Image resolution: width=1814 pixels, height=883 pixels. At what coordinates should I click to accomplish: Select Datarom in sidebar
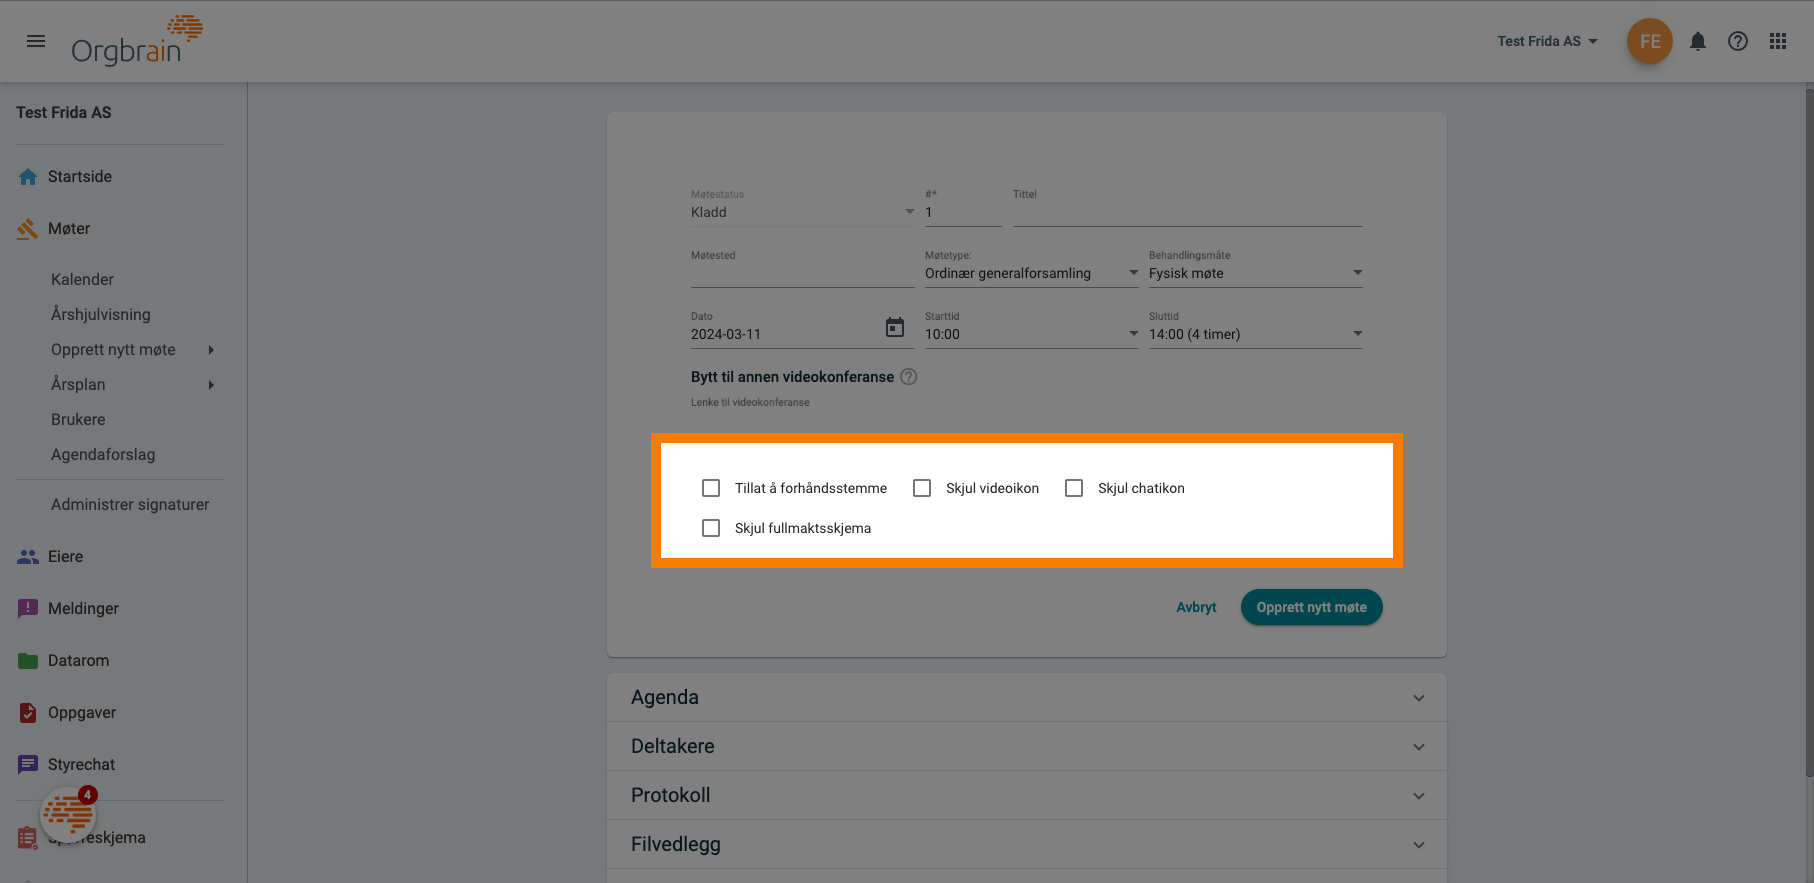click(x=79, y=661)
